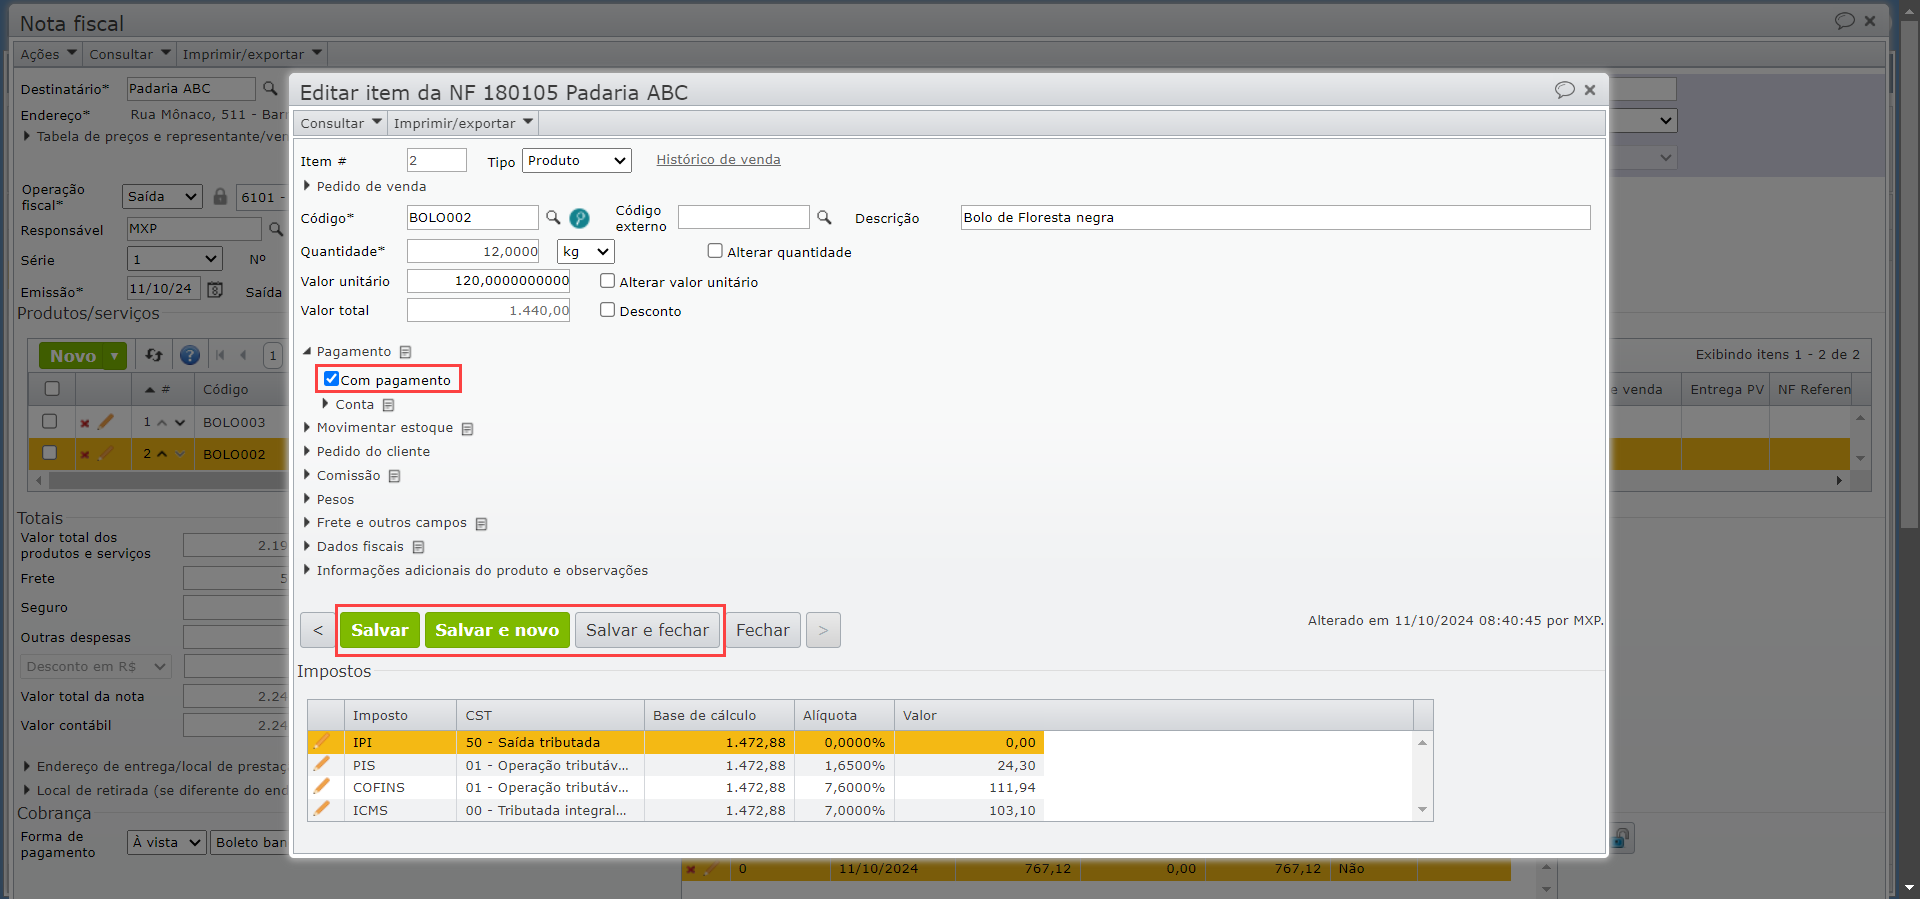Screen dimensions: 1920x899
Task: Open the Pagamento section notes icon
Action: click(x=405, y=352)
